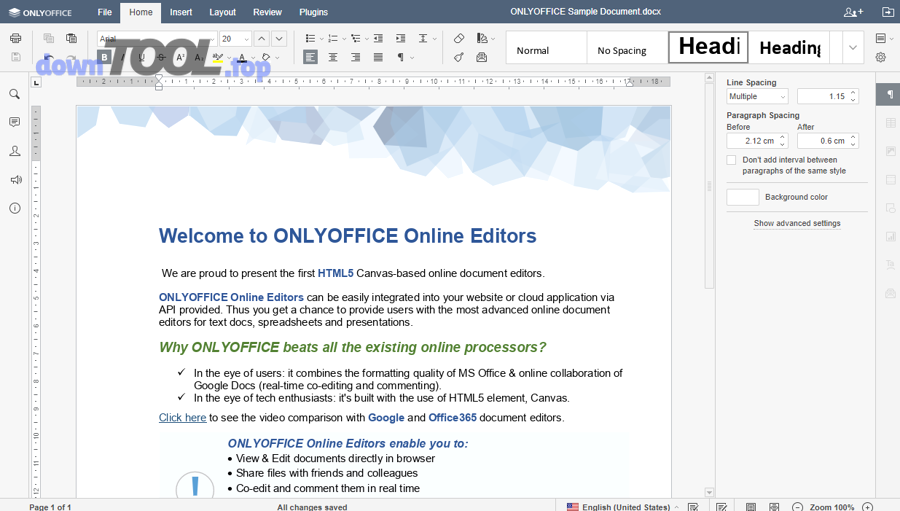
Task: Click the Paste icon
Action: [71, 38]
